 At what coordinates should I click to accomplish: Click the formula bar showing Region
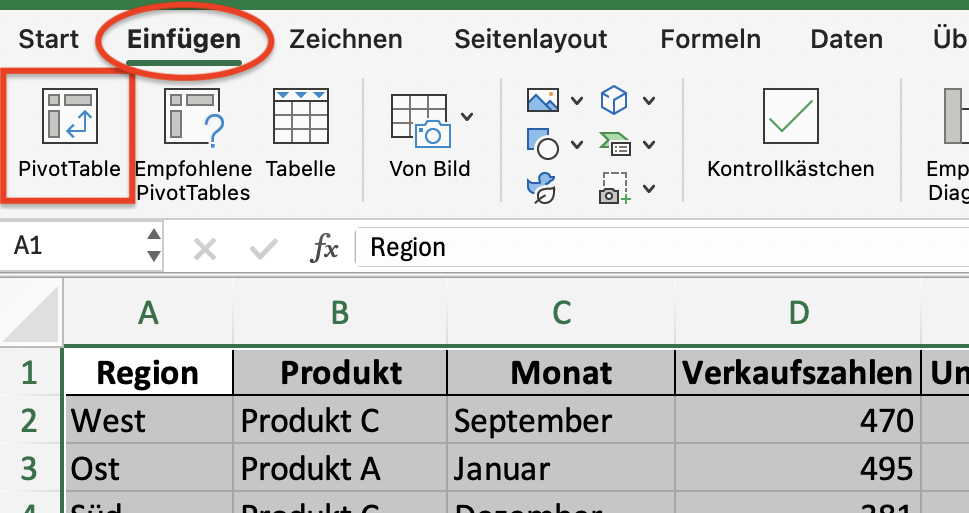662,247
